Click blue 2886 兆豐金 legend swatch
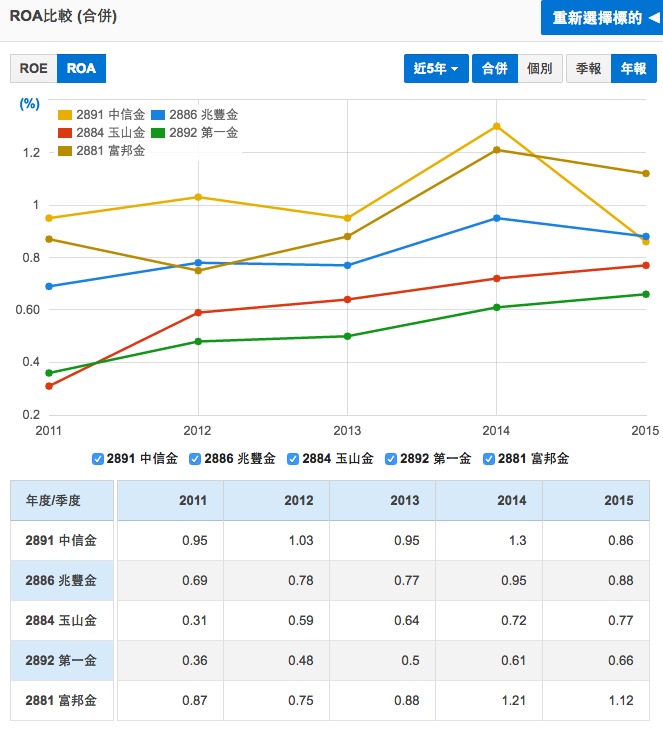 coord(159,115)
